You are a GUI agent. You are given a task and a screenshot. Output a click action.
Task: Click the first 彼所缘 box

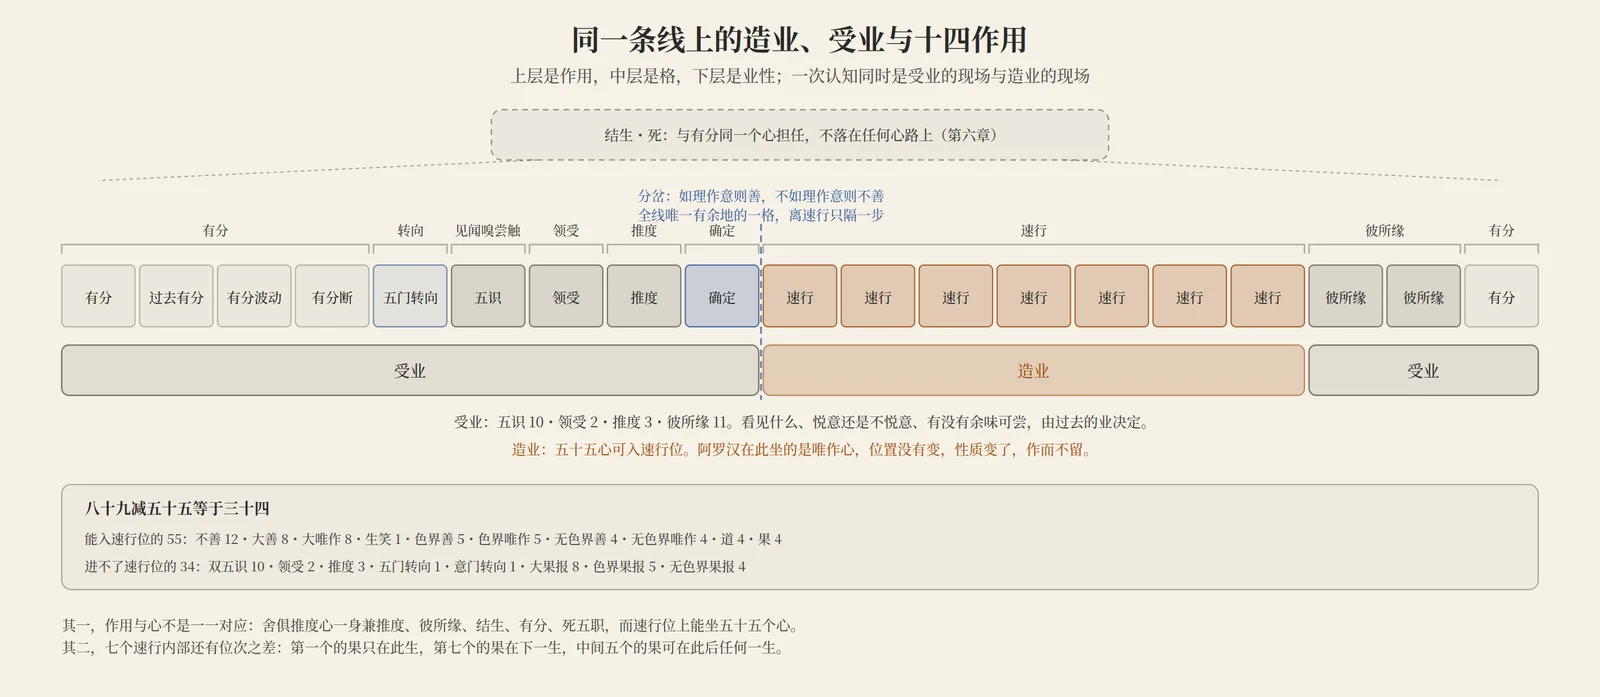coord(1346,296)
